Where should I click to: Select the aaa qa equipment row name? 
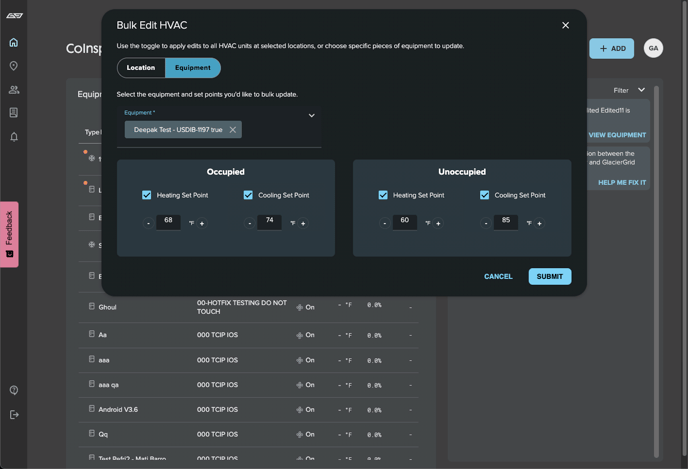click(108, 385)
